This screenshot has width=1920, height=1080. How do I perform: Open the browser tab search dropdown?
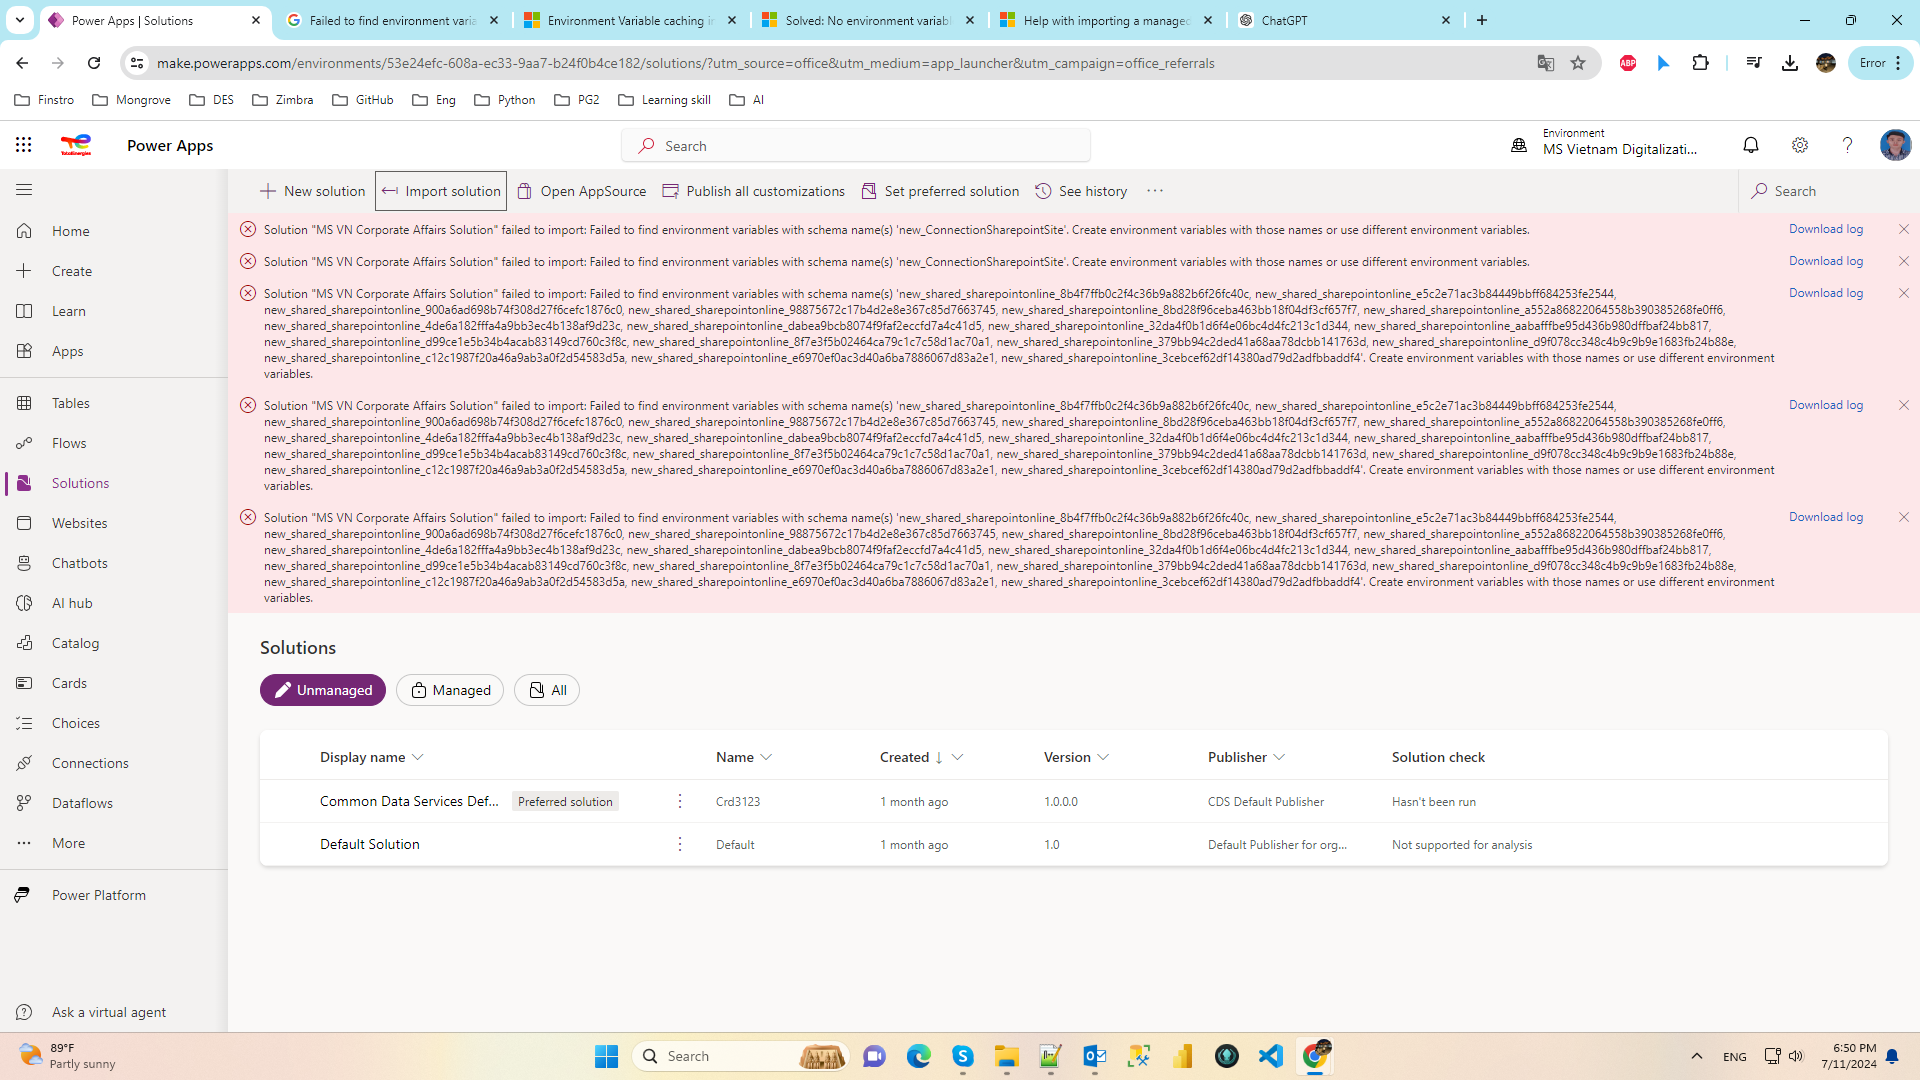20,20
